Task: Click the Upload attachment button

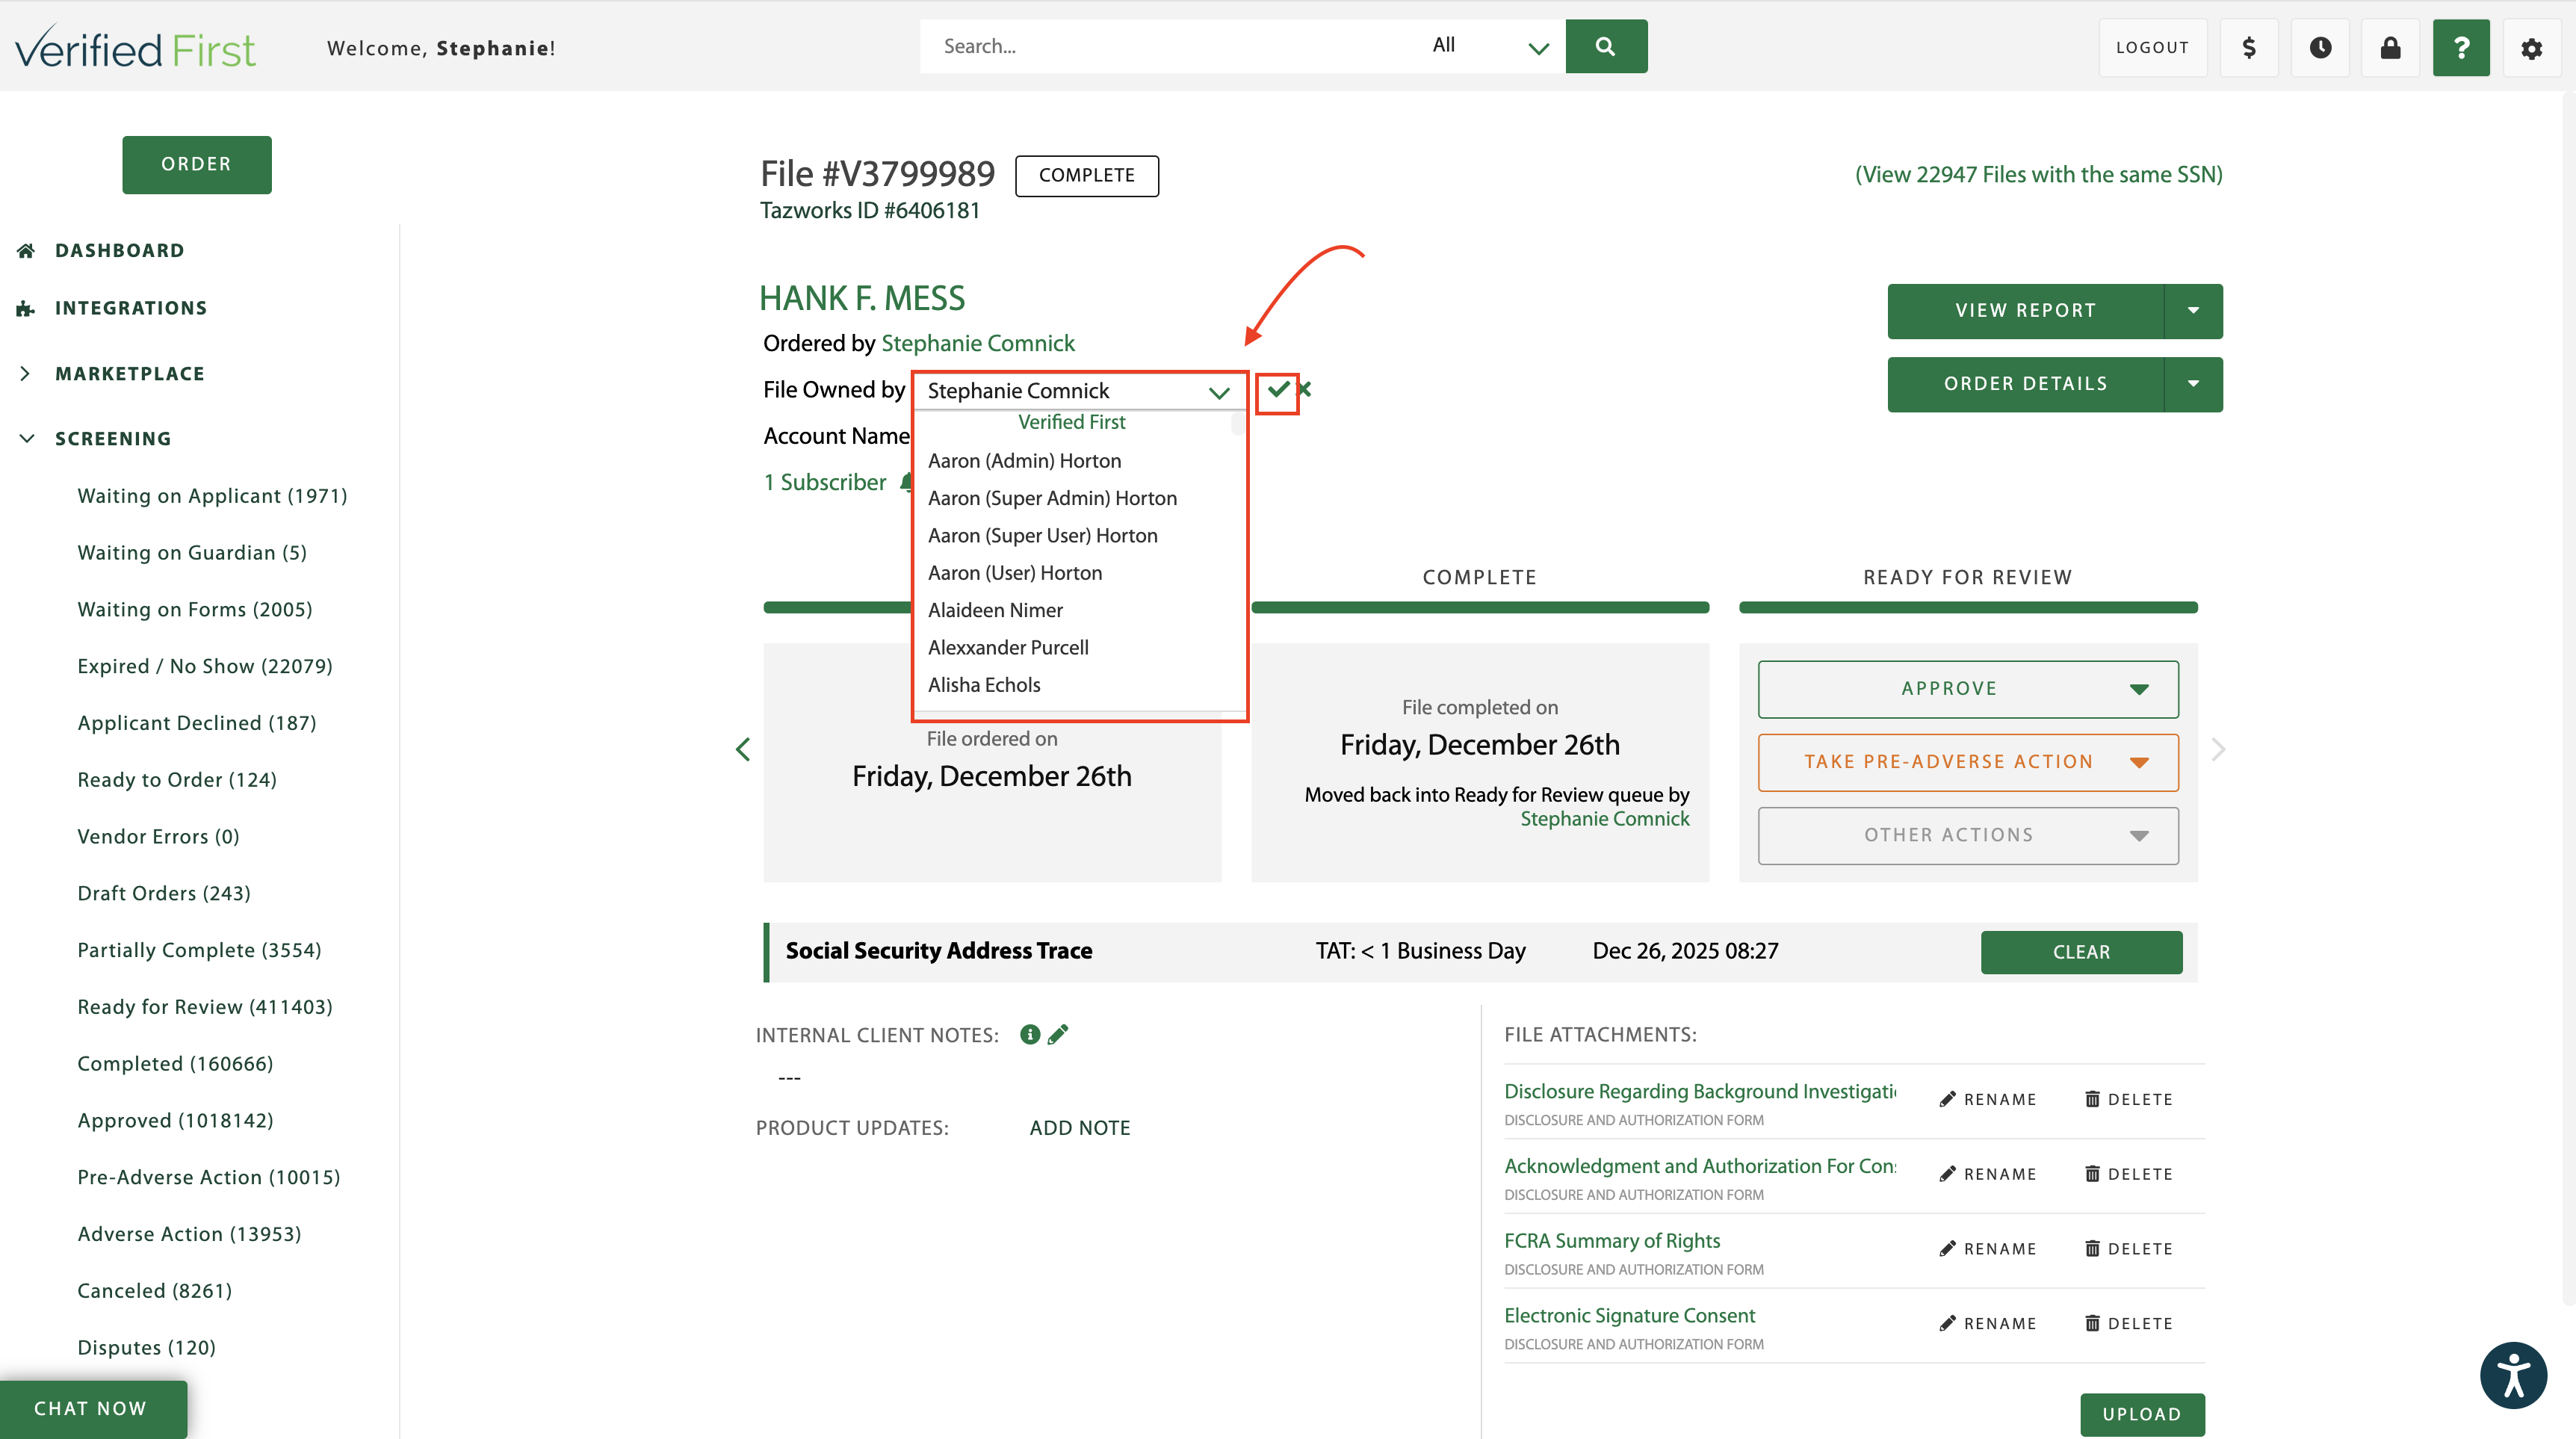Action: [x=2141, y=1414]
